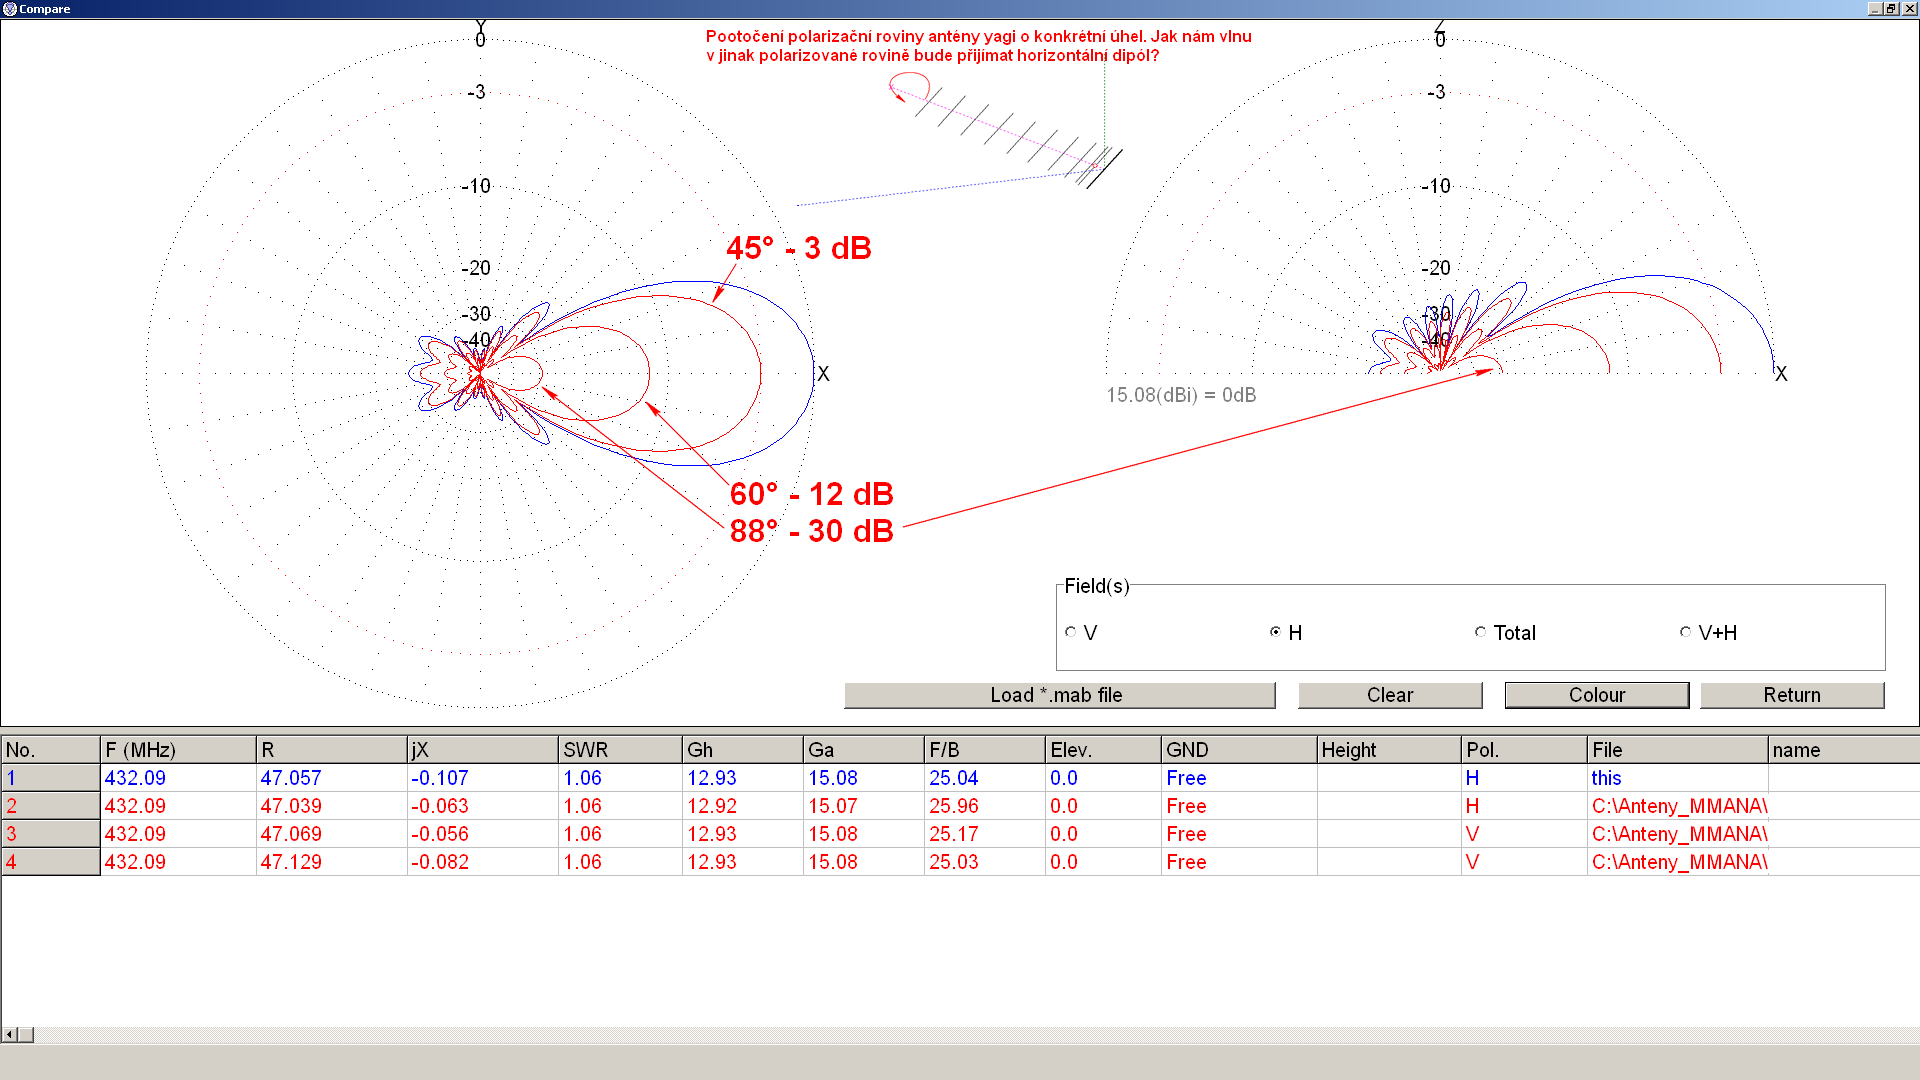The height and width of the screenshot is (1080, 1920).
Task: Select the V field radio button
Action: [x=1071, y=632]
